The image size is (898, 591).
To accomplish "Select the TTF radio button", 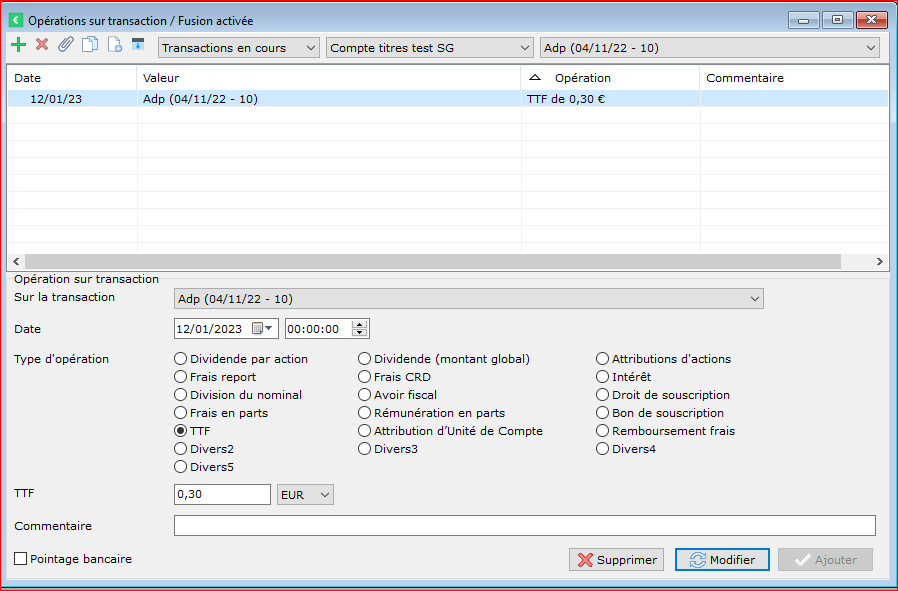I will coord(180,431).
